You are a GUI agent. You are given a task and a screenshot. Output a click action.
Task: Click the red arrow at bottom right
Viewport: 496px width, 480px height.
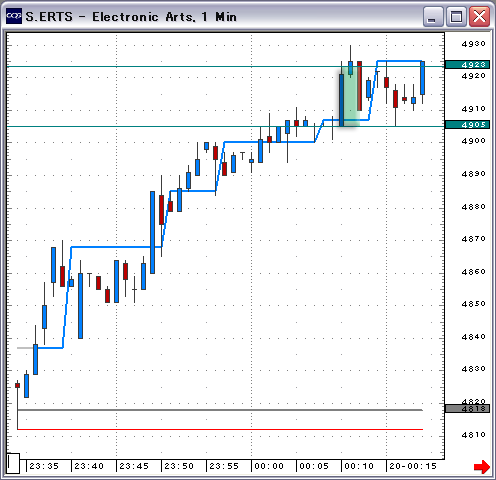coord(482,466)
